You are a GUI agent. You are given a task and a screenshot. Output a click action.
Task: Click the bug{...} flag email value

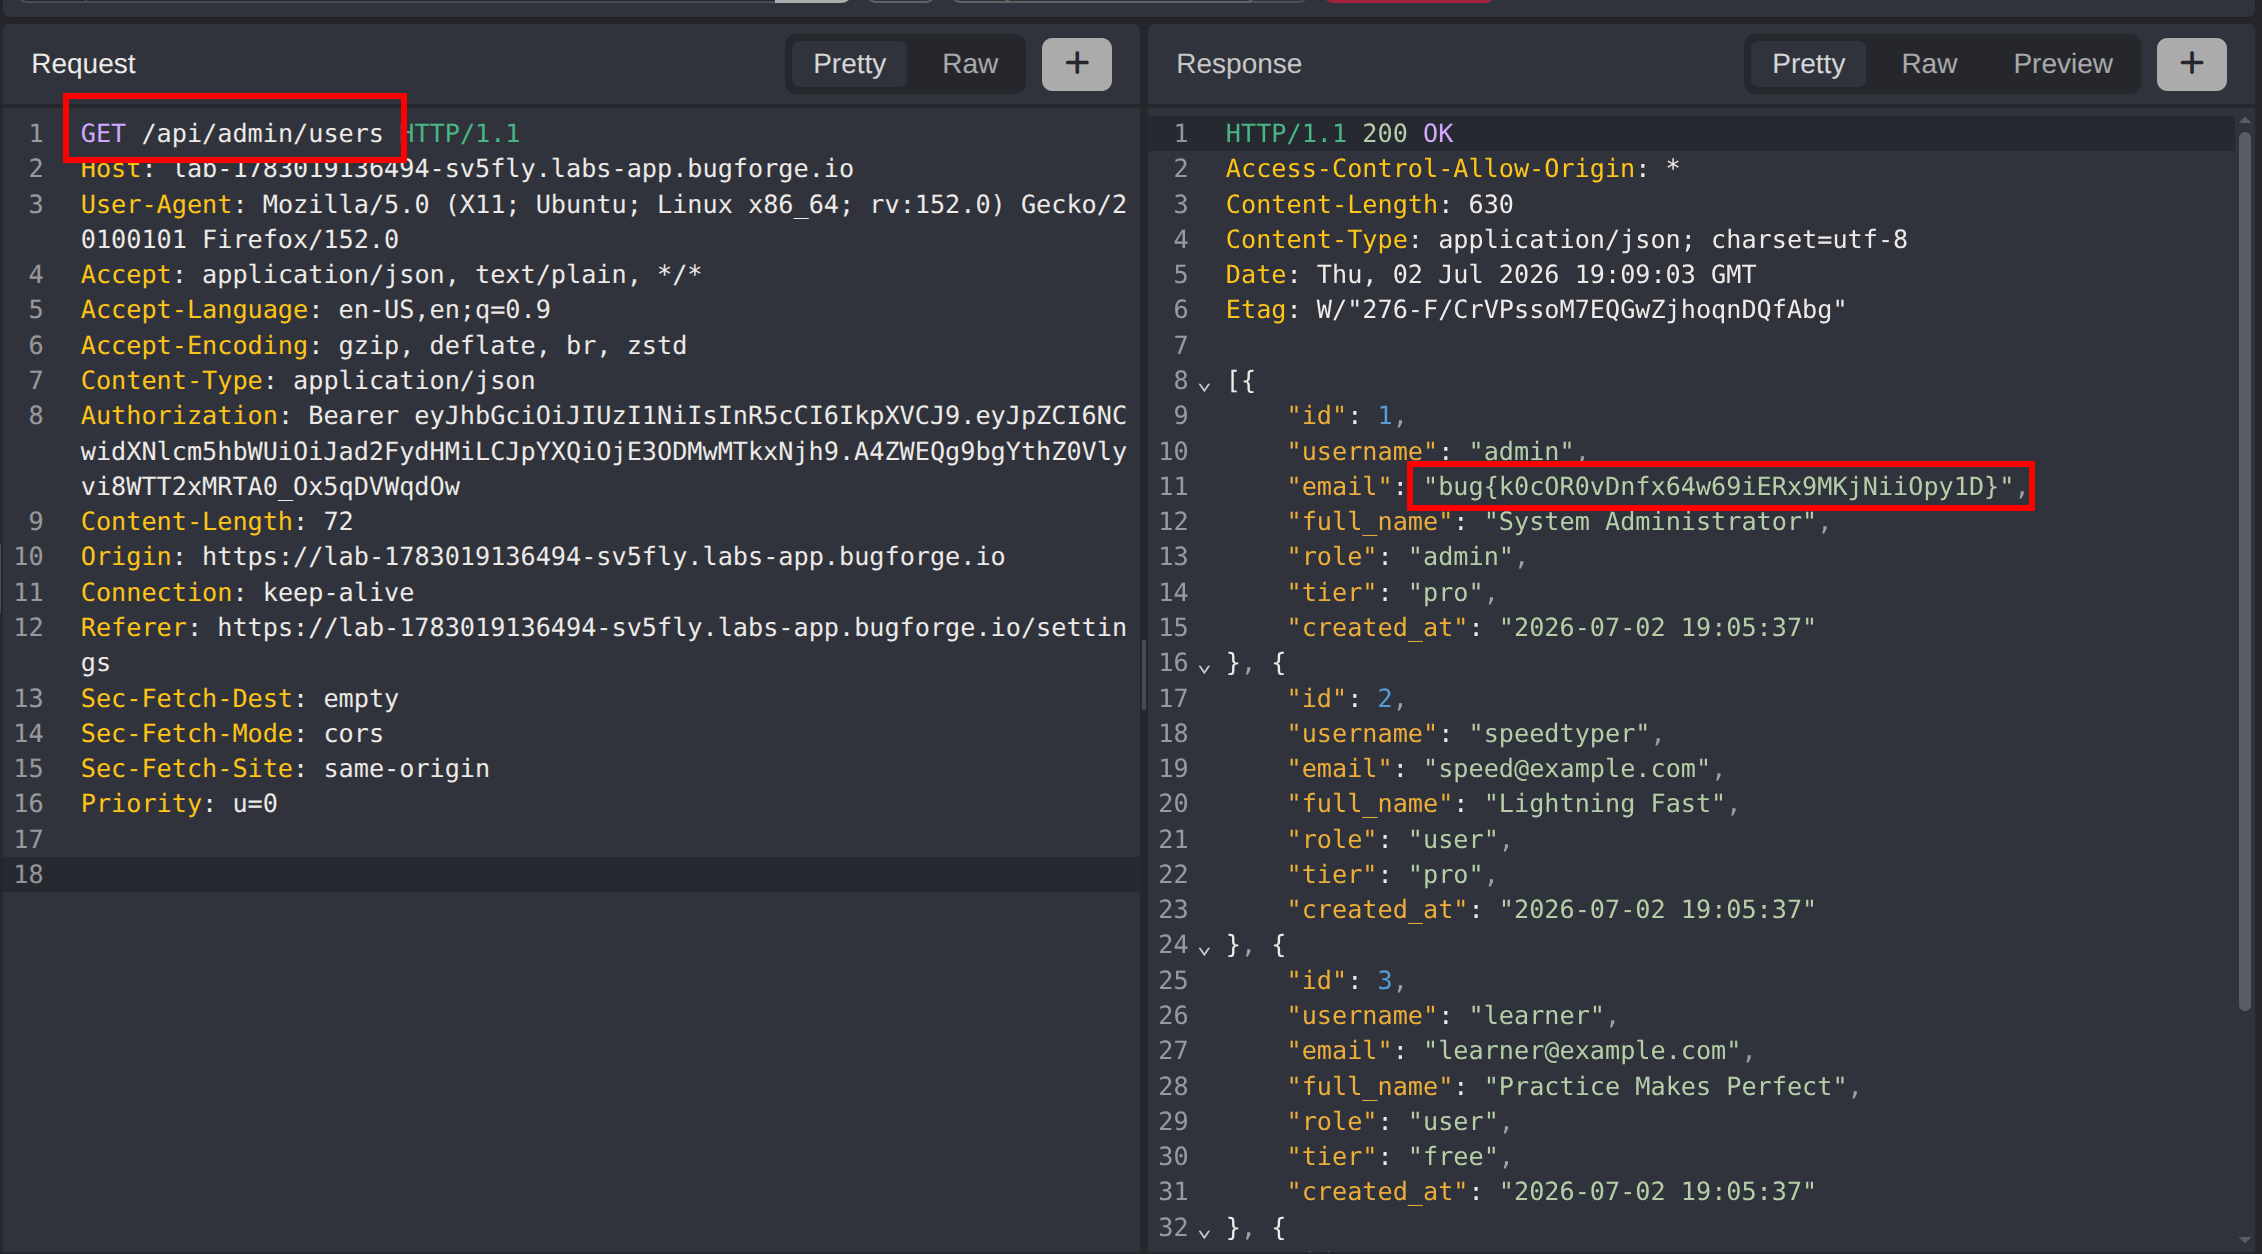click(1718, 486)
